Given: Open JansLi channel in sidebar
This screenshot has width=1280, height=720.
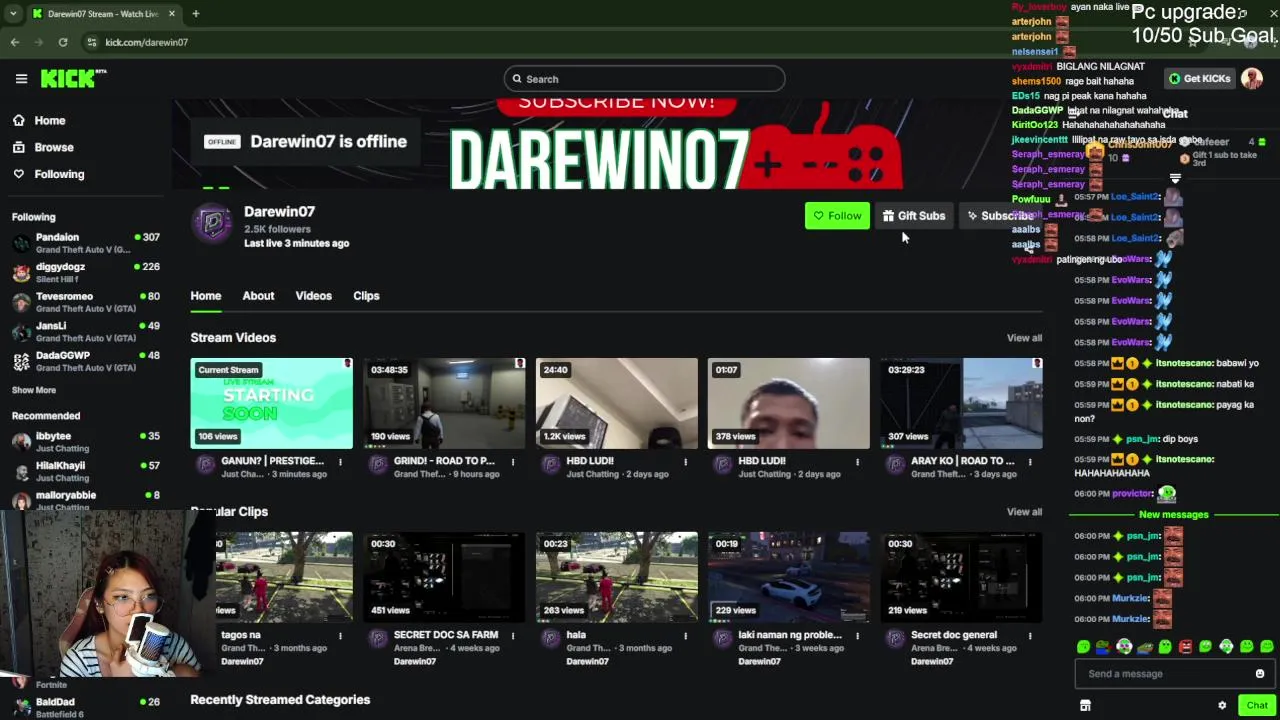Looking at the screenshot, I should coord(85,331).
